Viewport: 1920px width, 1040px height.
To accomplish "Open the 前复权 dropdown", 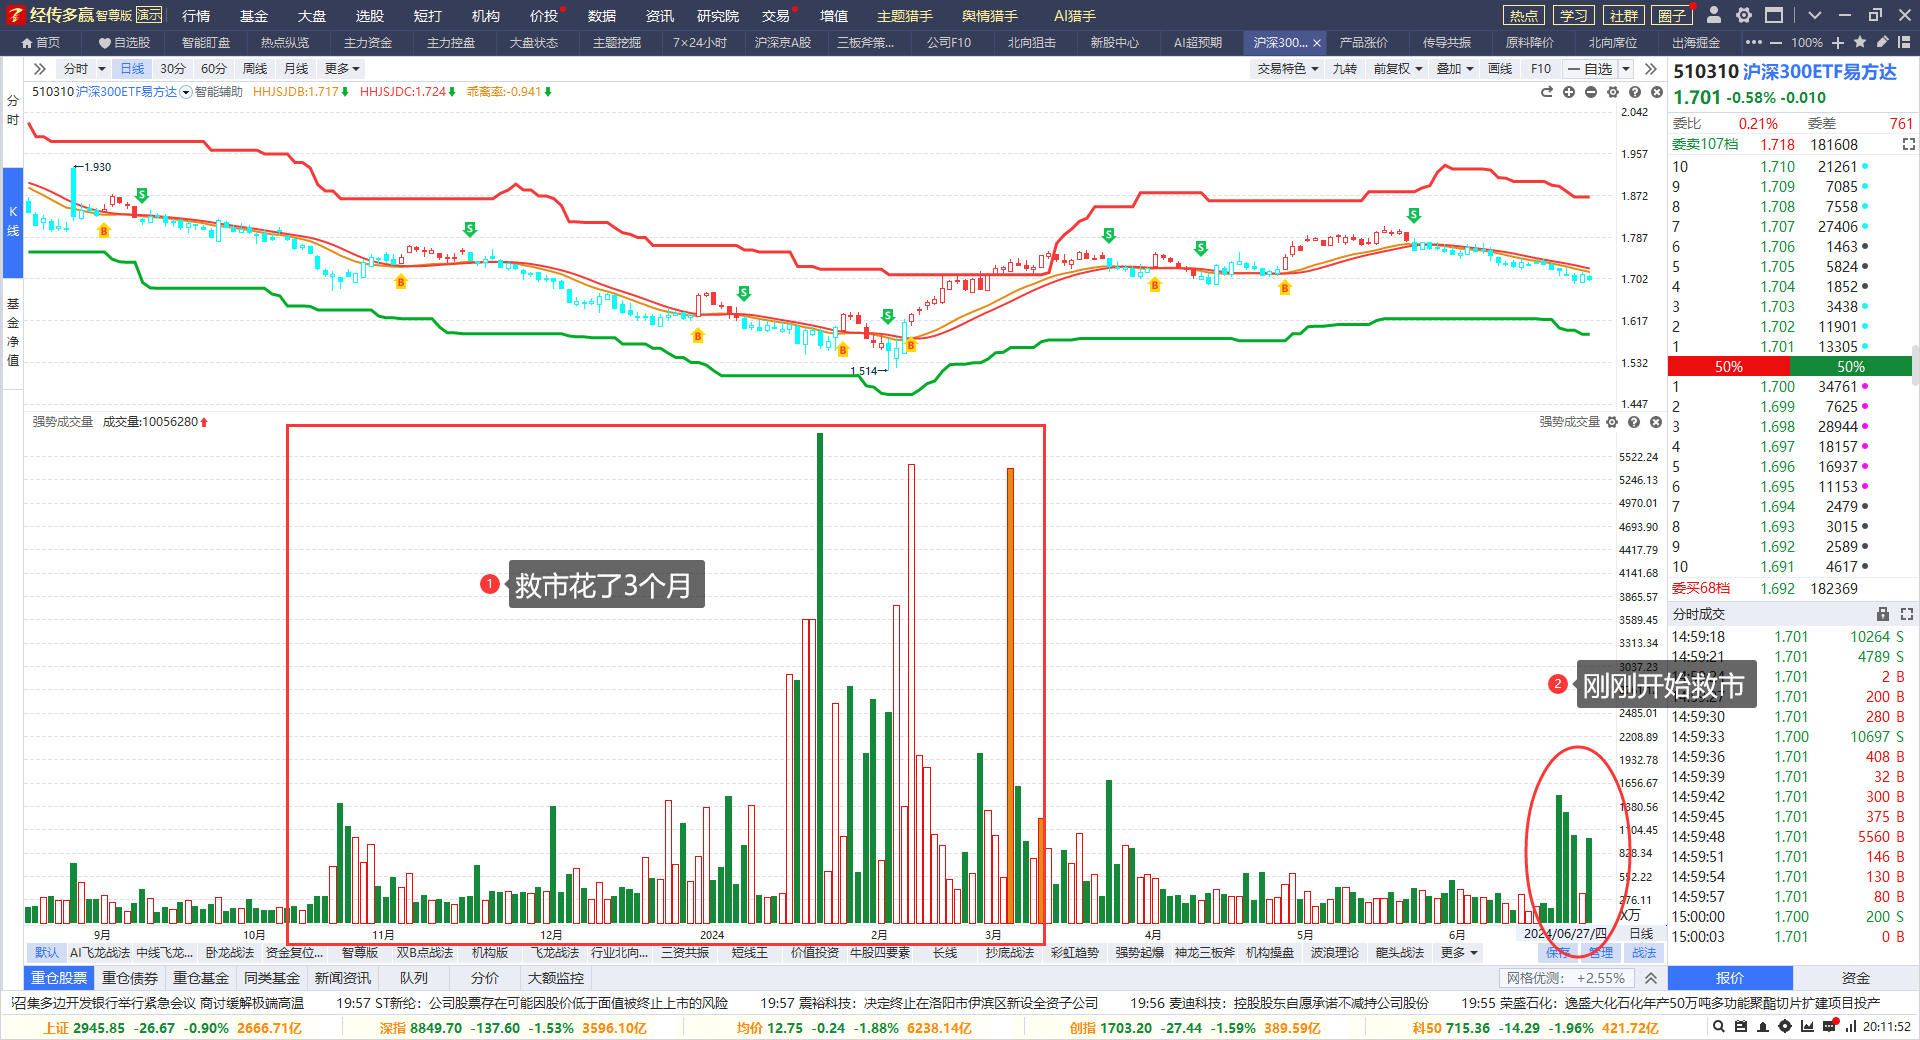I will 1398,69.
